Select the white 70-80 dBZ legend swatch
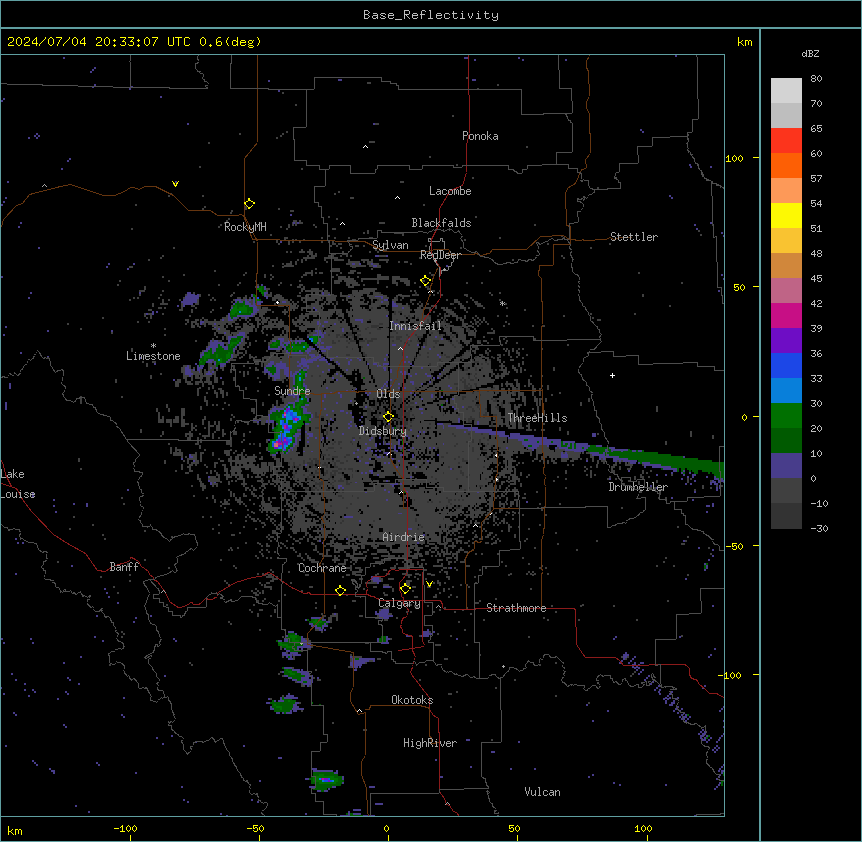The height and width of the screenshot is (842, 862). 786,91
